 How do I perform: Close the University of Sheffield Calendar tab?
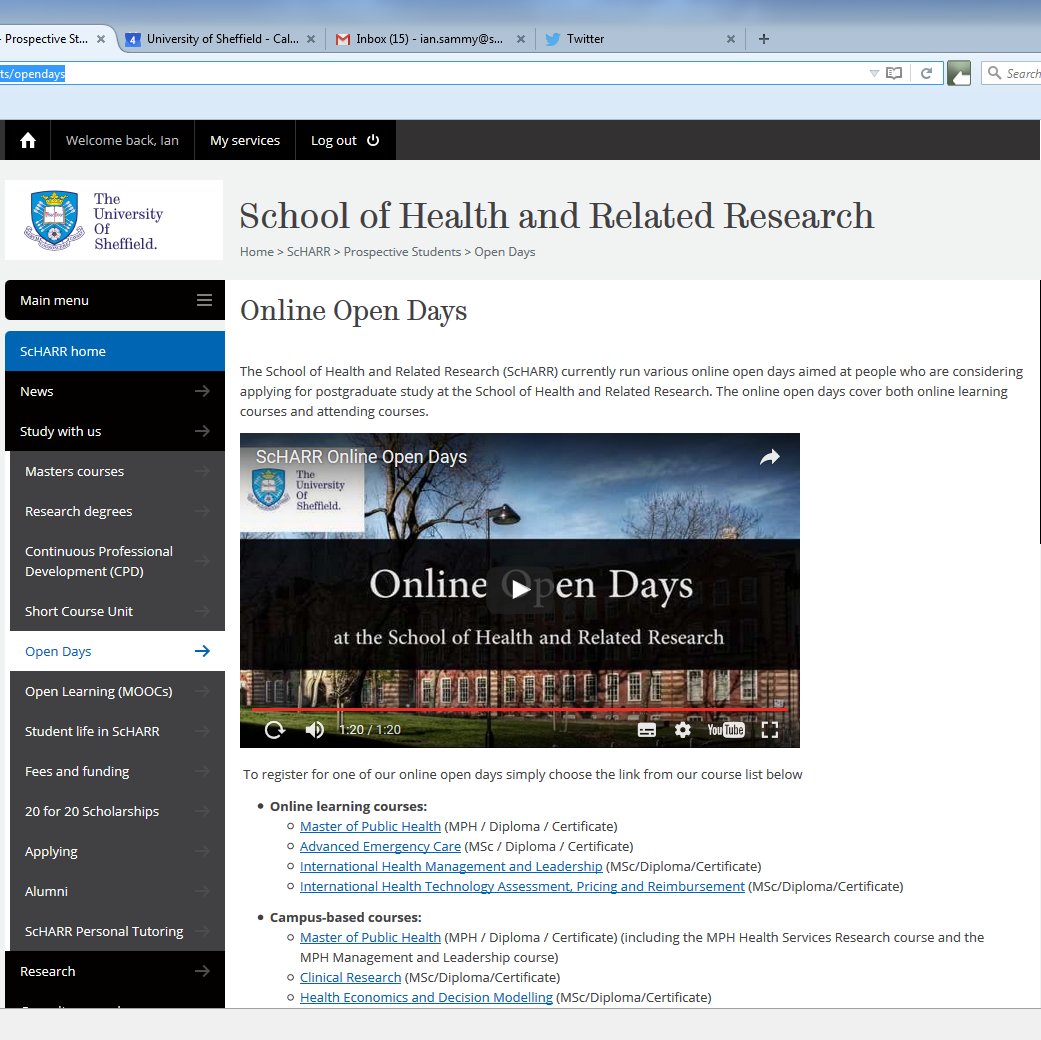tap(310, 39)
